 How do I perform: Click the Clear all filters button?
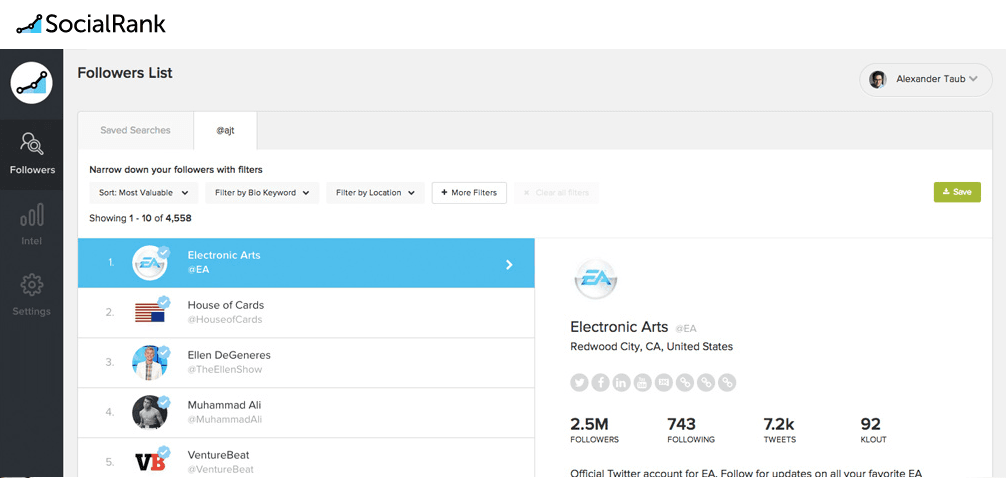(x=556, y=193)
